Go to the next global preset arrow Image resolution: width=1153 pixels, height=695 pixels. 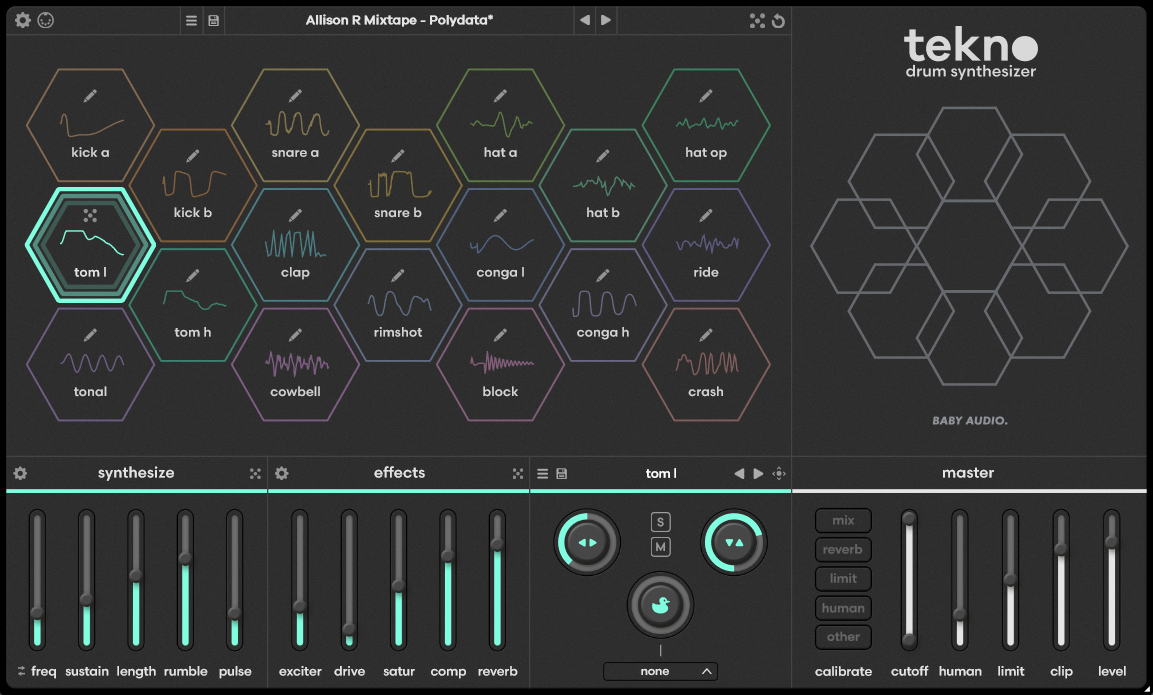coord(606,20)
